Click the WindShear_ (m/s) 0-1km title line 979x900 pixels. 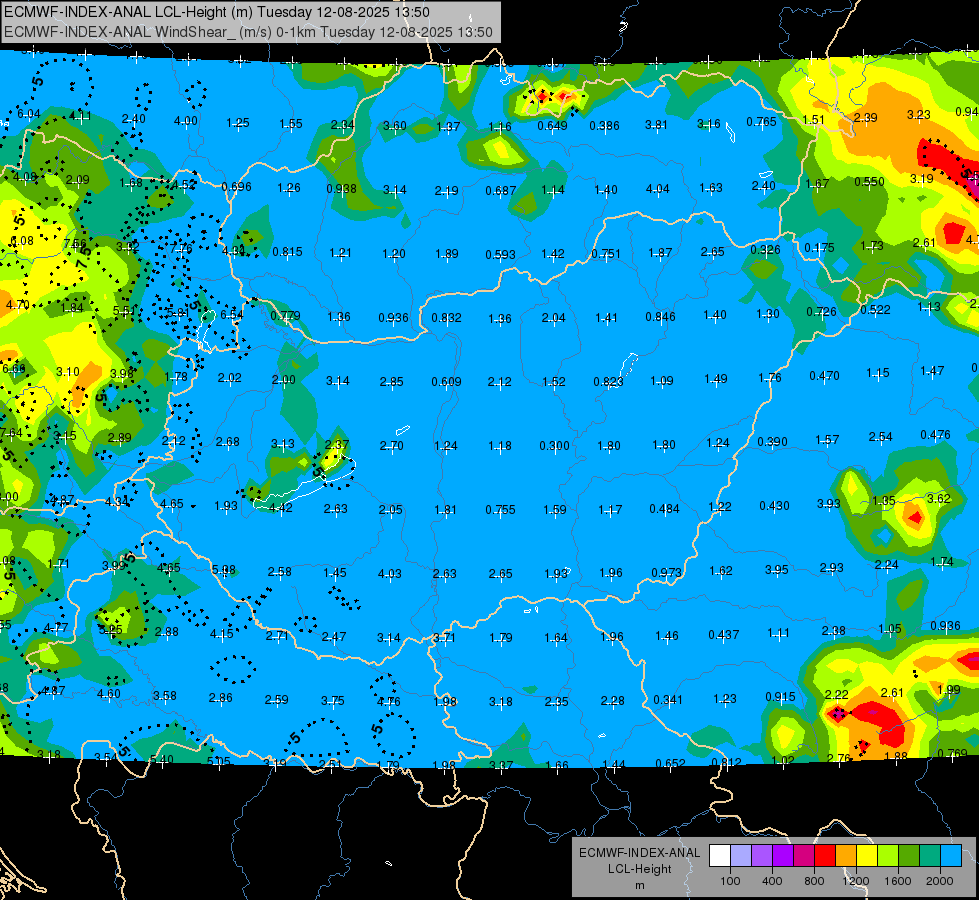click(x=248, y=32)
